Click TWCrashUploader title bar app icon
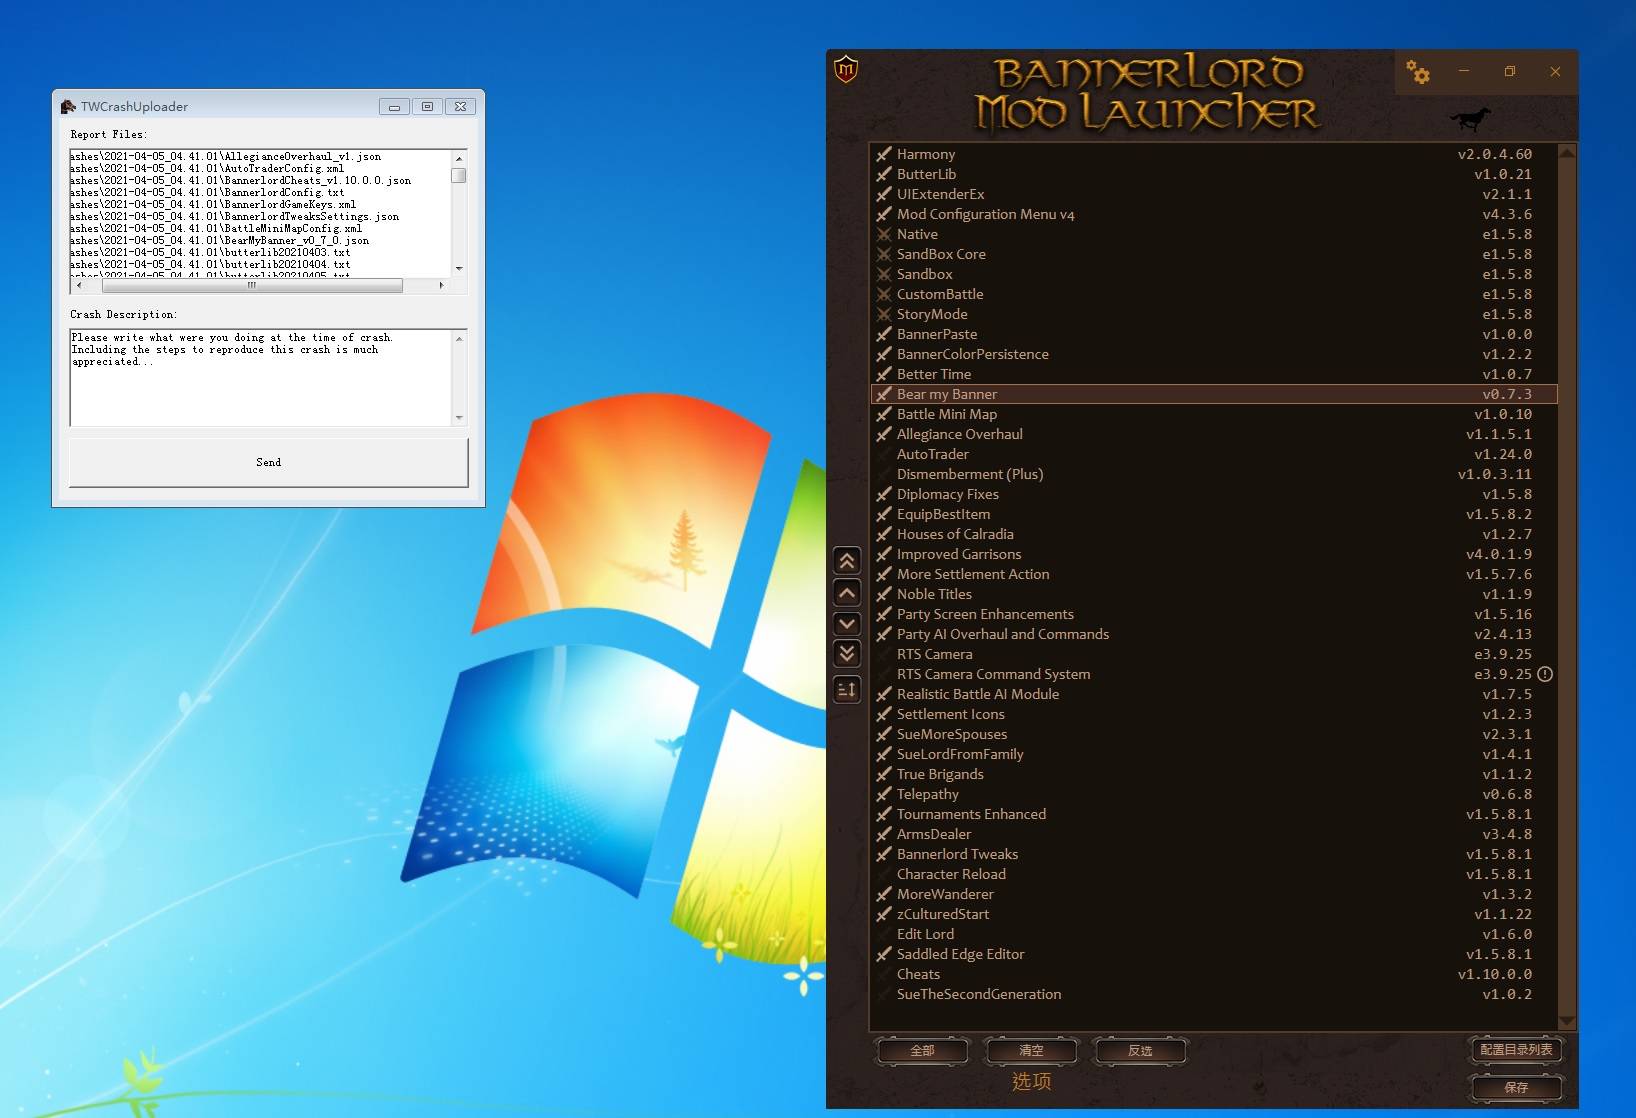 [68, 106]
